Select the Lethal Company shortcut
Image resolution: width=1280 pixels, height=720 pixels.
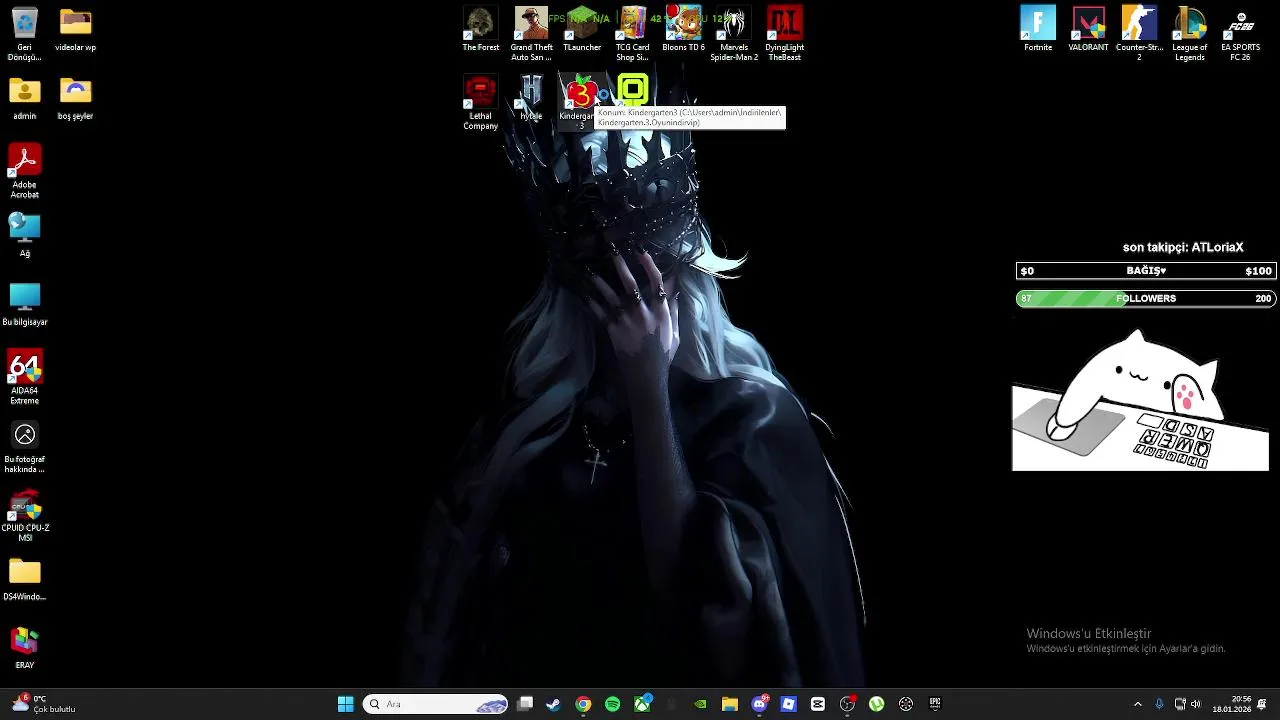(480, 103)
